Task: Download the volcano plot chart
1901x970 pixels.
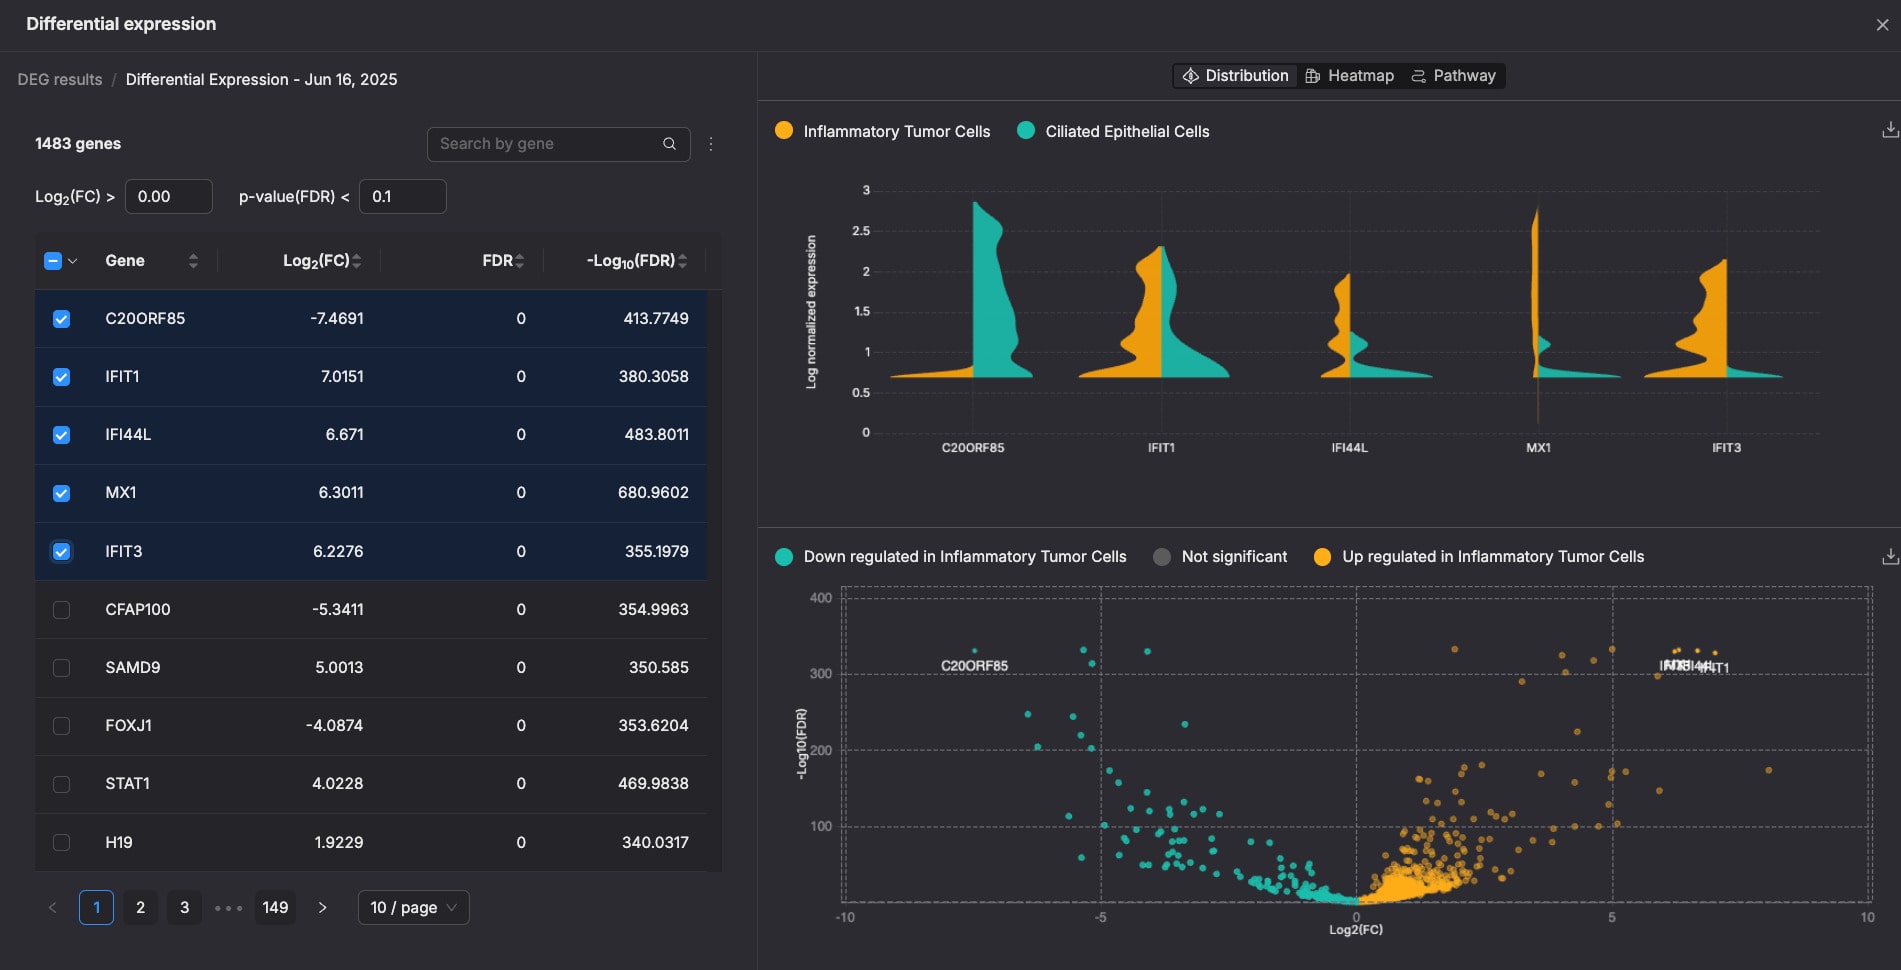Action: [1889, 556]
